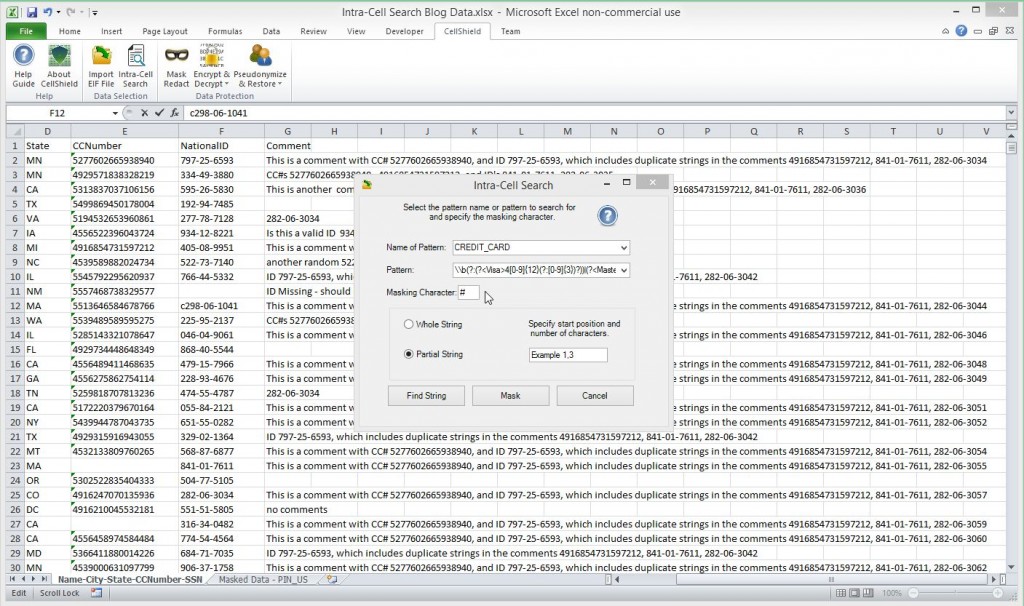
Task: Click the Example 1,3 position field
Action: [568, 355]
